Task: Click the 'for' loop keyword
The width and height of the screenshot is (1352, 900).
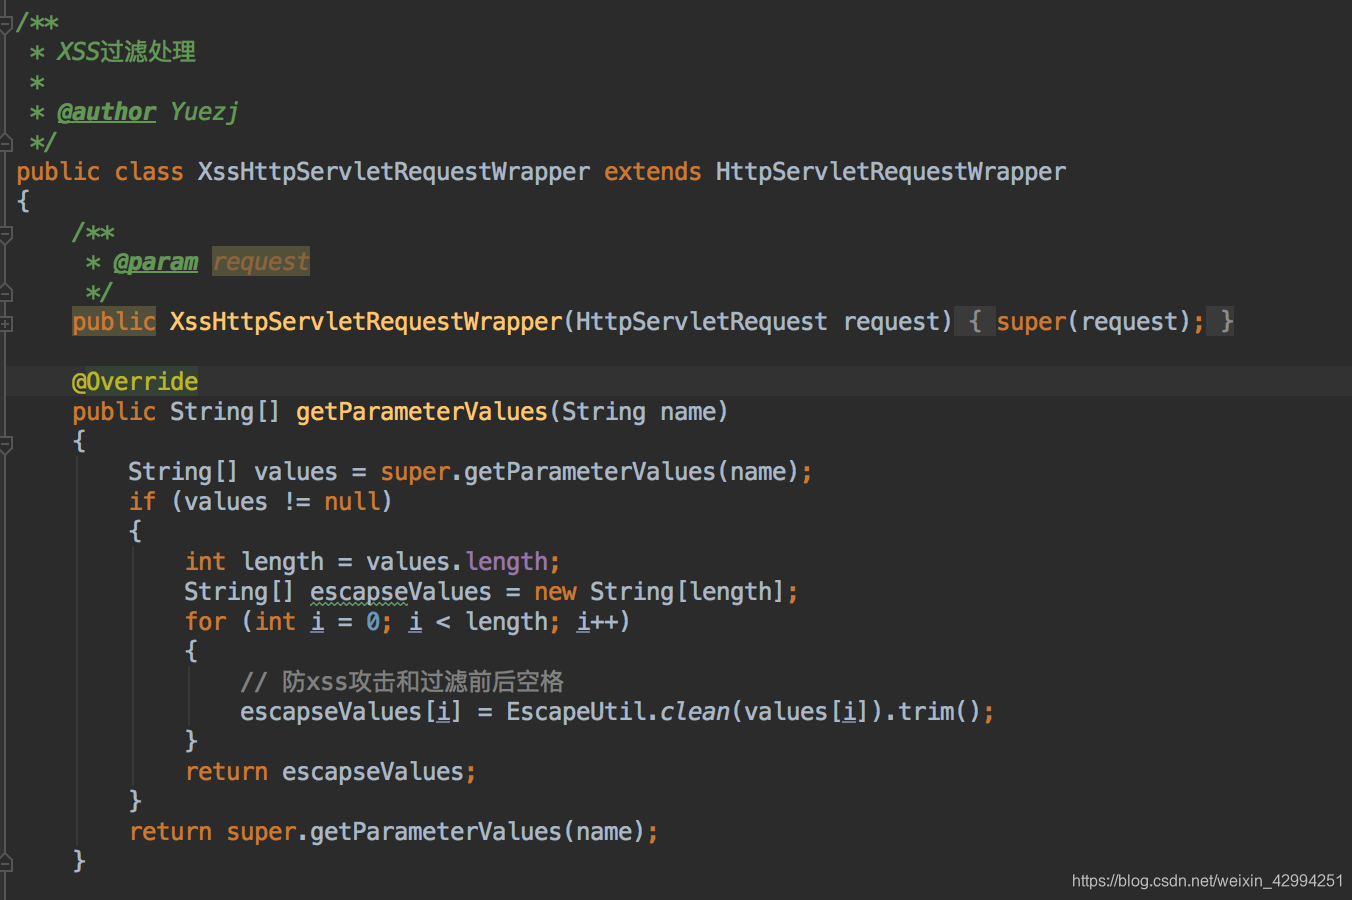Action: [205, 622]
